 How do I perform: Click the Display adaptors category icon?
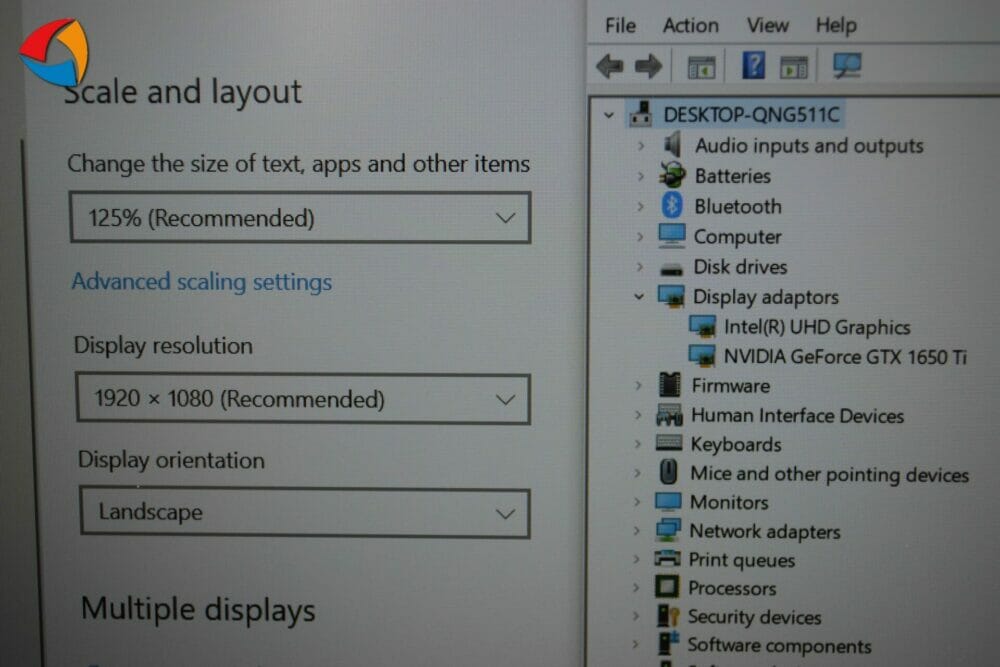pos(671,297)
